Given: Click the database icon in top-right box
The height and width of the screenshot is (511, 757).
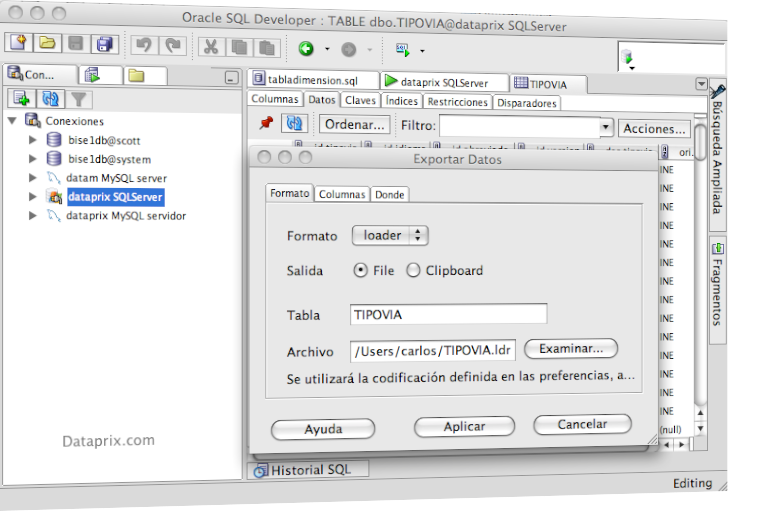Looking at the screenshot, I should 627,57.
